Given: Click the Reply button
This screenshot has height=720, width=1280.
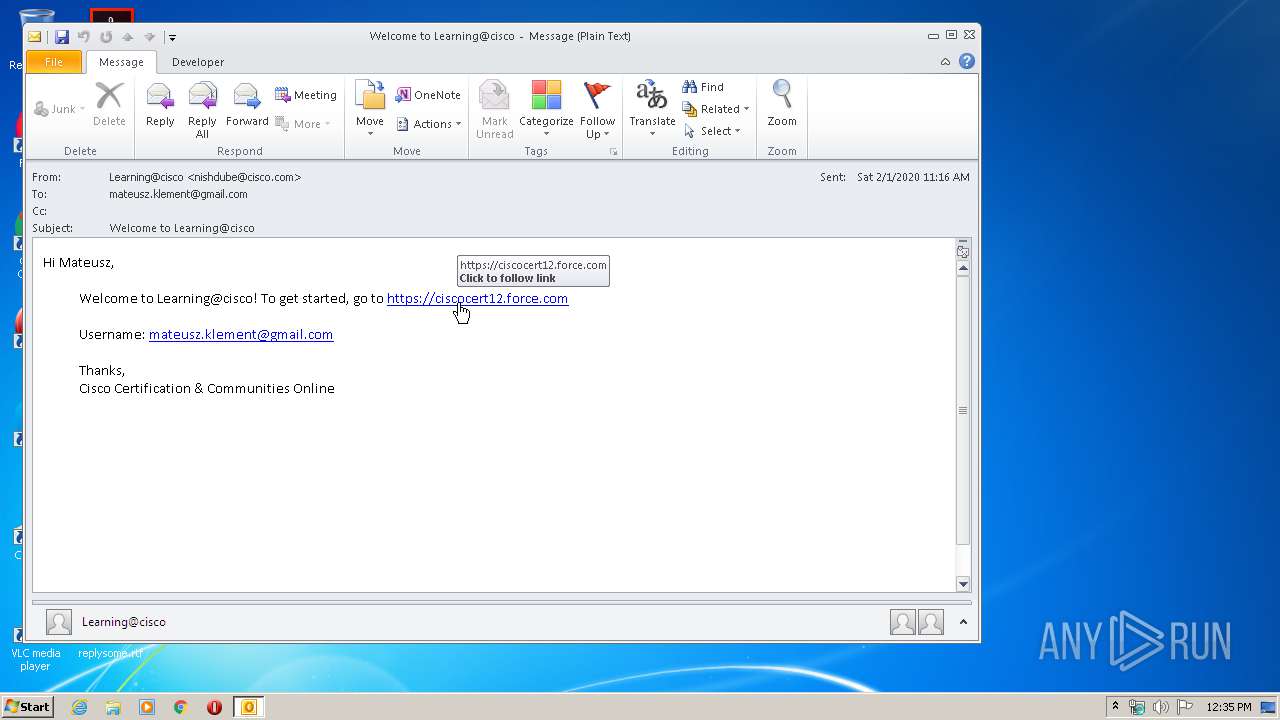Looking at the screenshot, I should [x=160, y=105].
